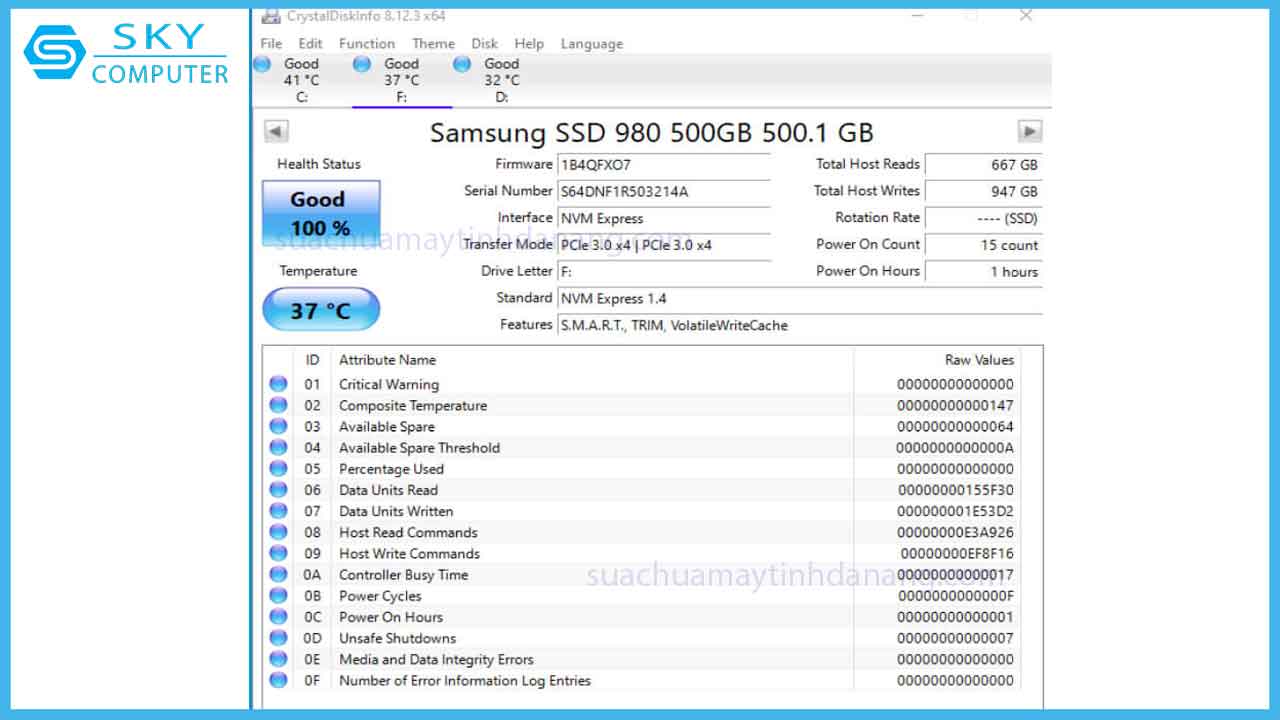
Task: Click raw value 0000000000000A
Action: click(955, 448)
